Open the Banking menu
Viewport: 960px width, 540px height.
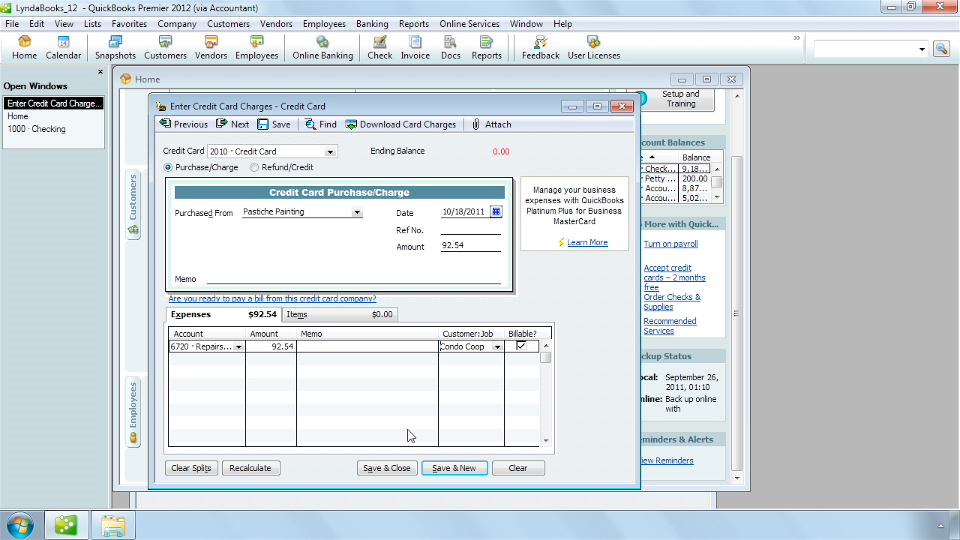[x=372, y=24]
